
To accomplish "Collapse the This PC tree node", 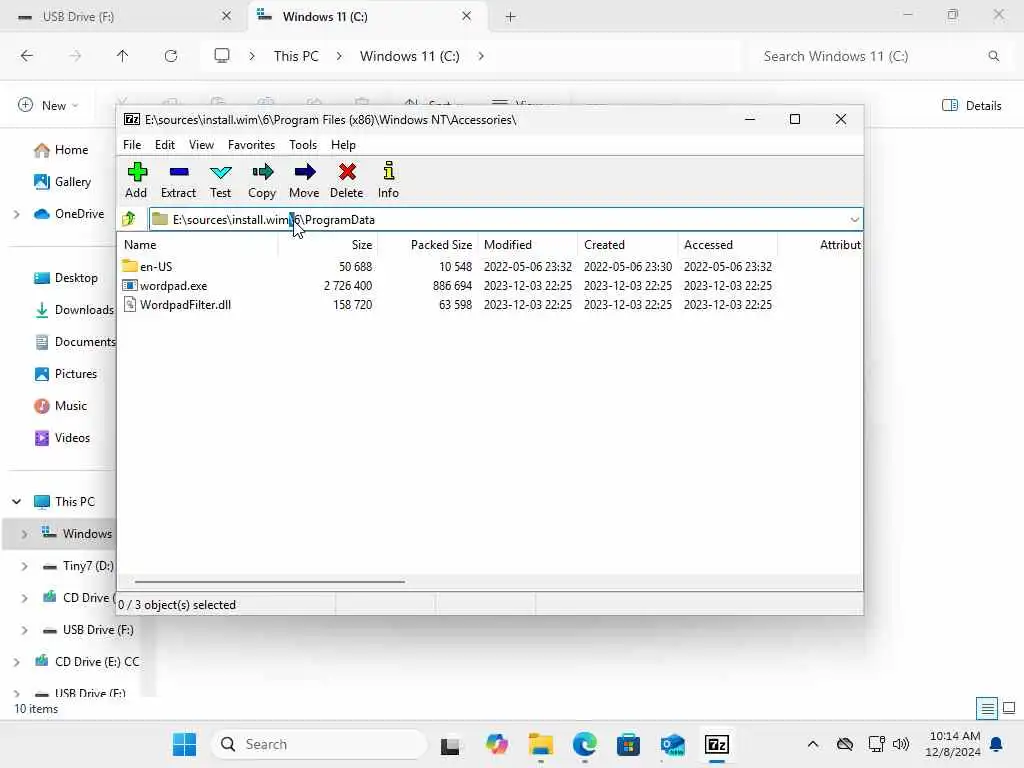I will click(16, 502).
